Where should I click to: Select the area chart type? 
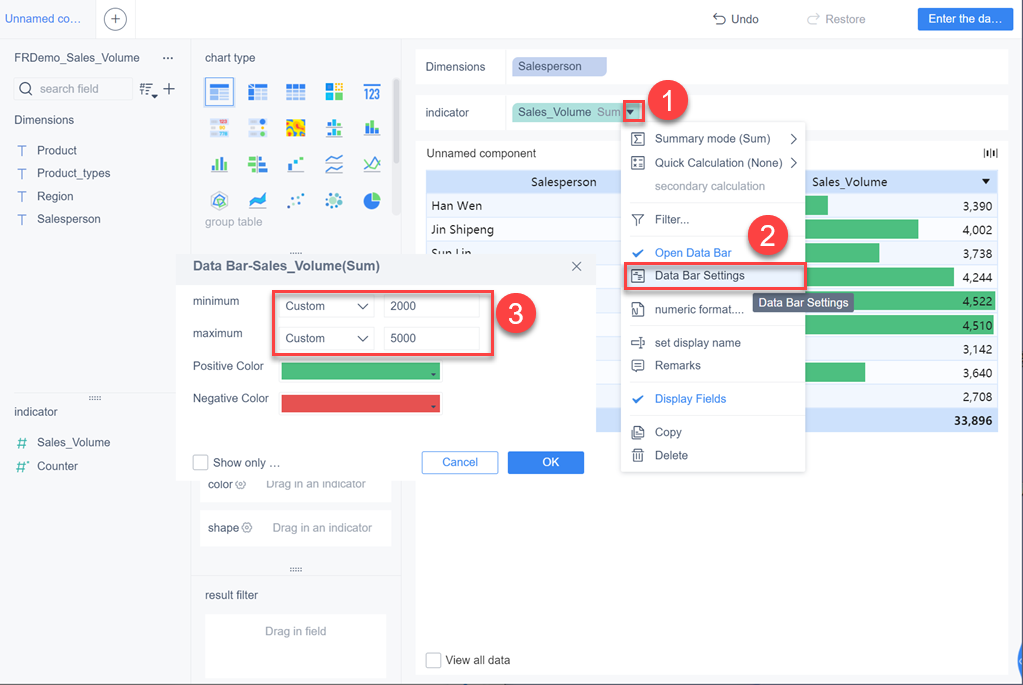coord(258,200)
